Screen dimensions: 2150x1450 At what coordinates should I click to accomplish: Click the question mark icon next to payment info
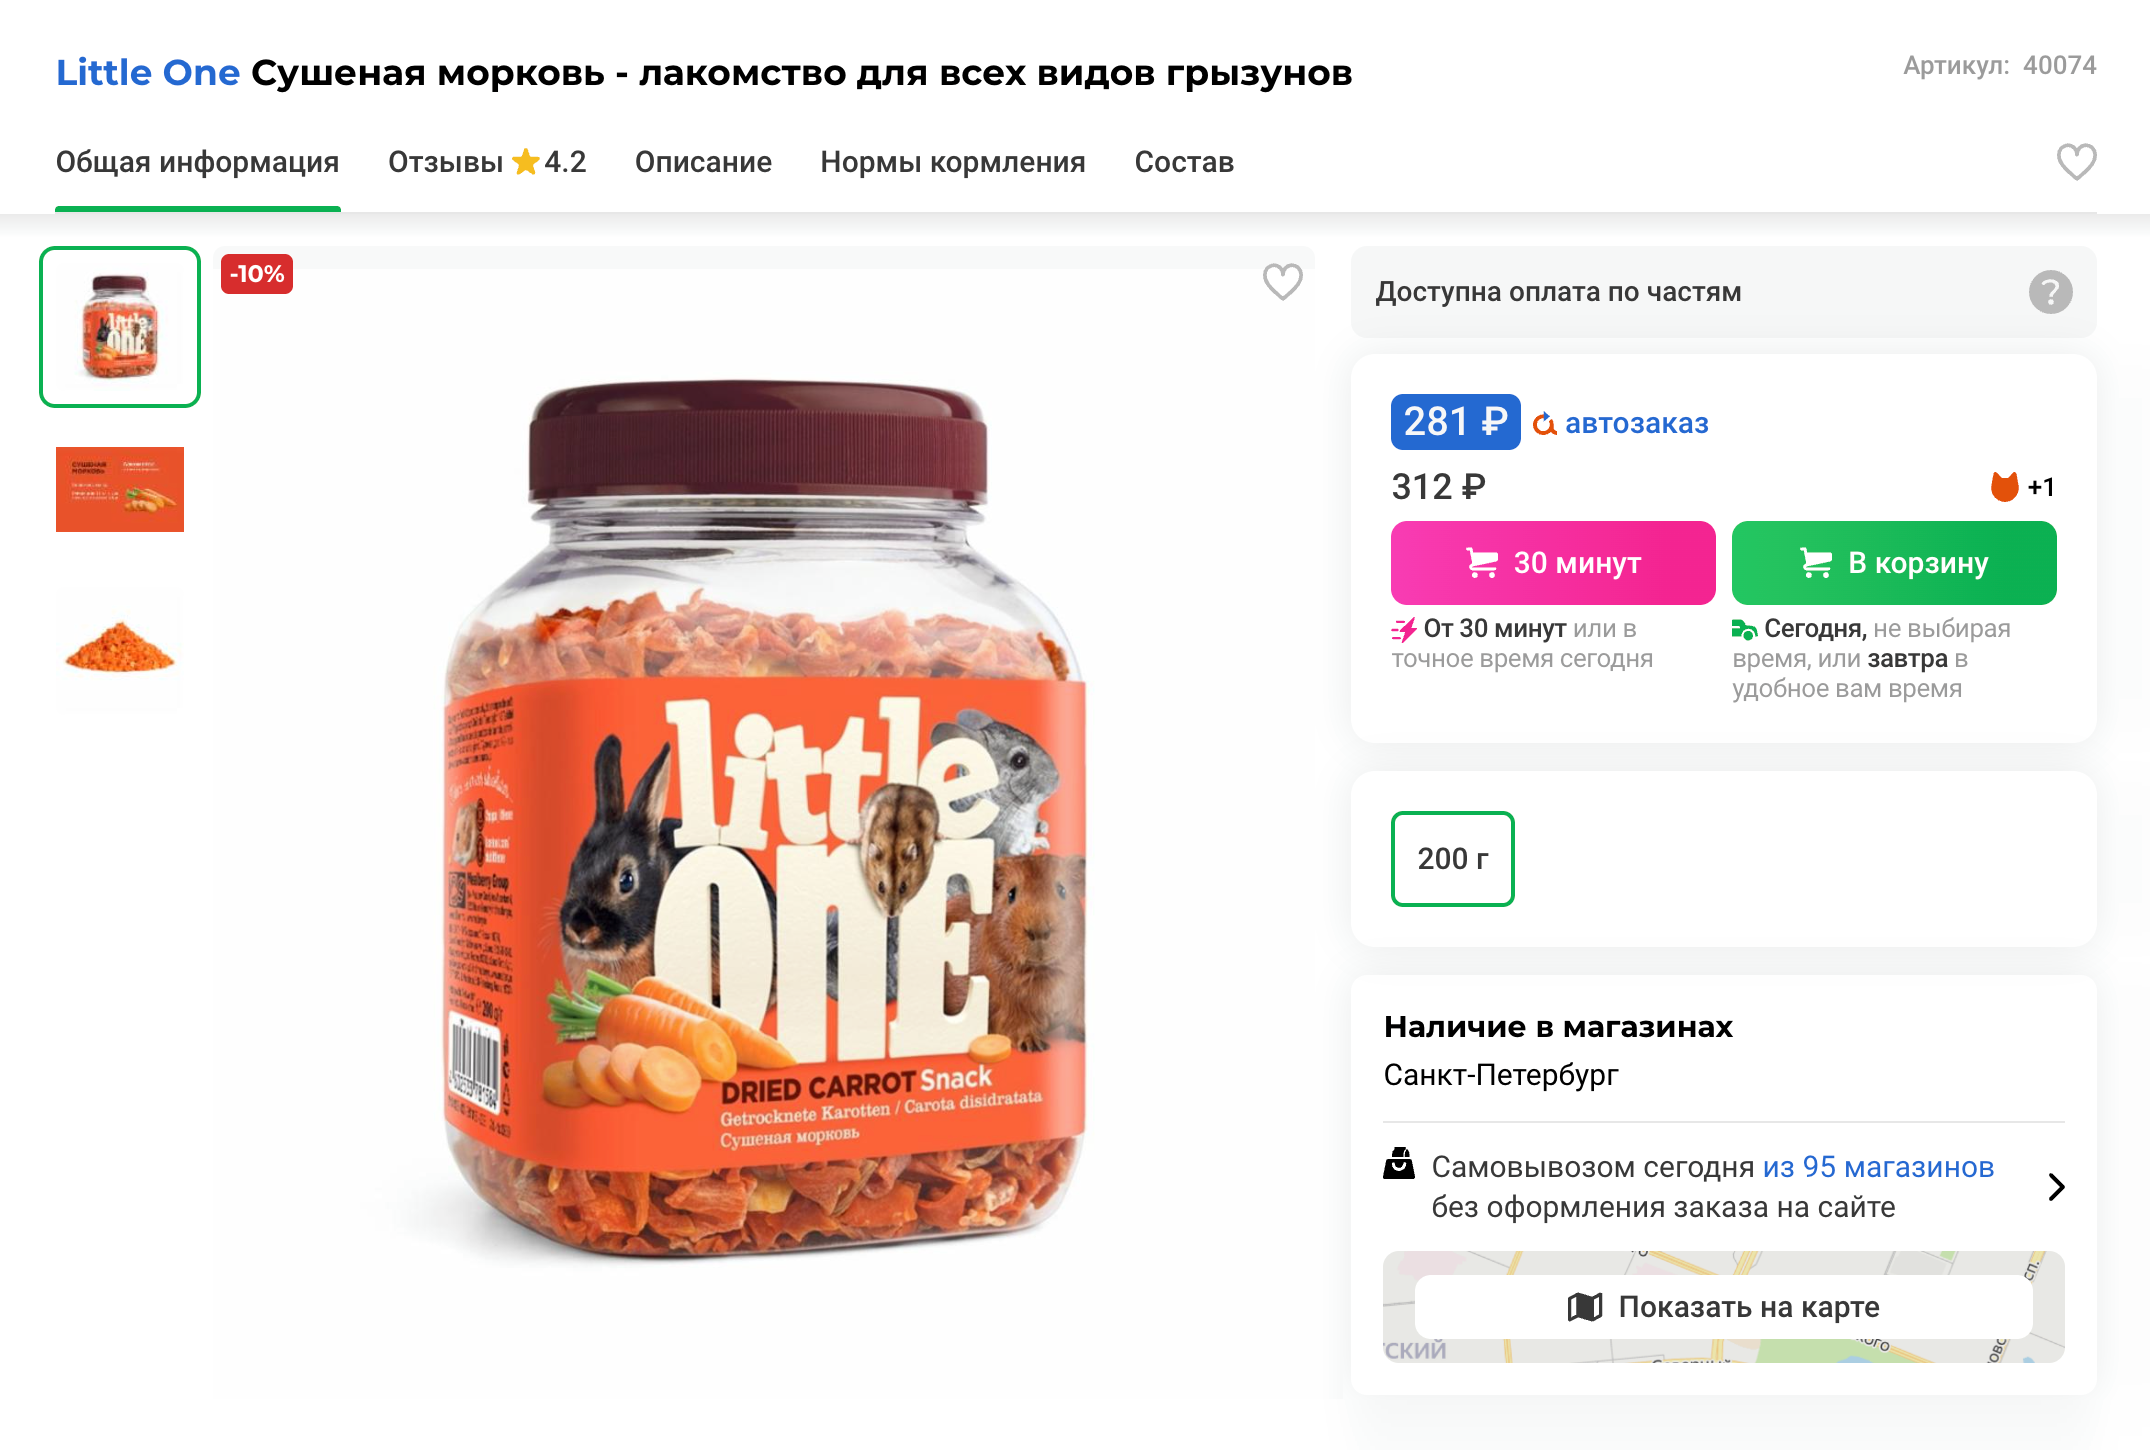pyautogui.click(x=2051, y=292)
